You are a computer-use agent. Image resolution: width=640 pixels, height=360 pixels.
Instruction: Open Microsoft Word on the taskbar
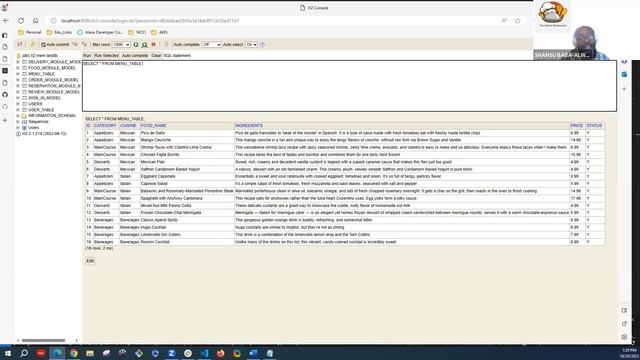(253, 353)
